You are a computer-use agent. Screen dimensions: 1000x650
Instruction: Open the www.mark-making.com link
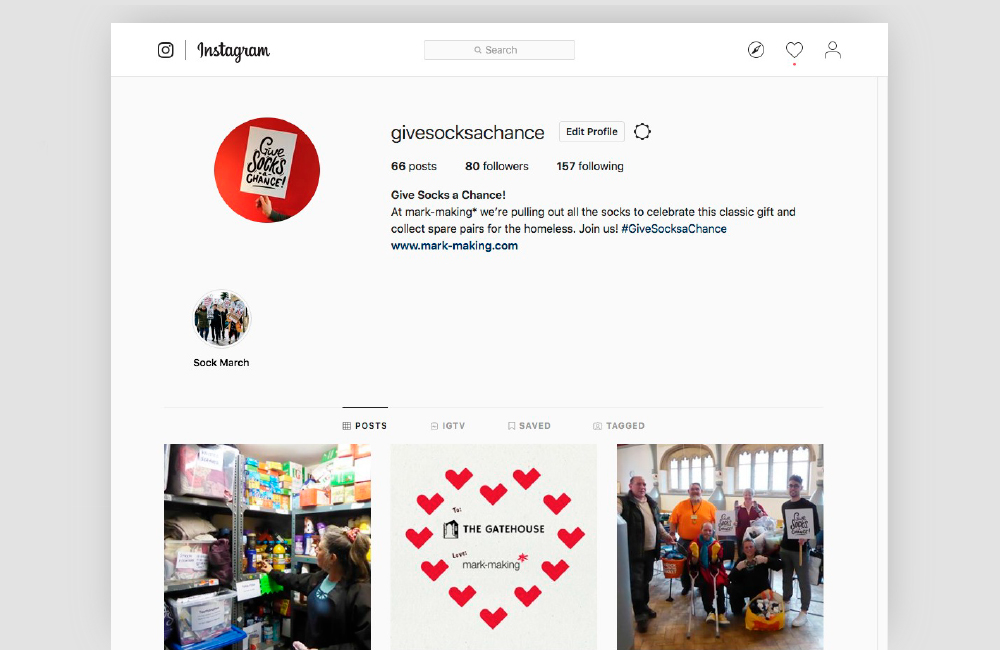454,246
